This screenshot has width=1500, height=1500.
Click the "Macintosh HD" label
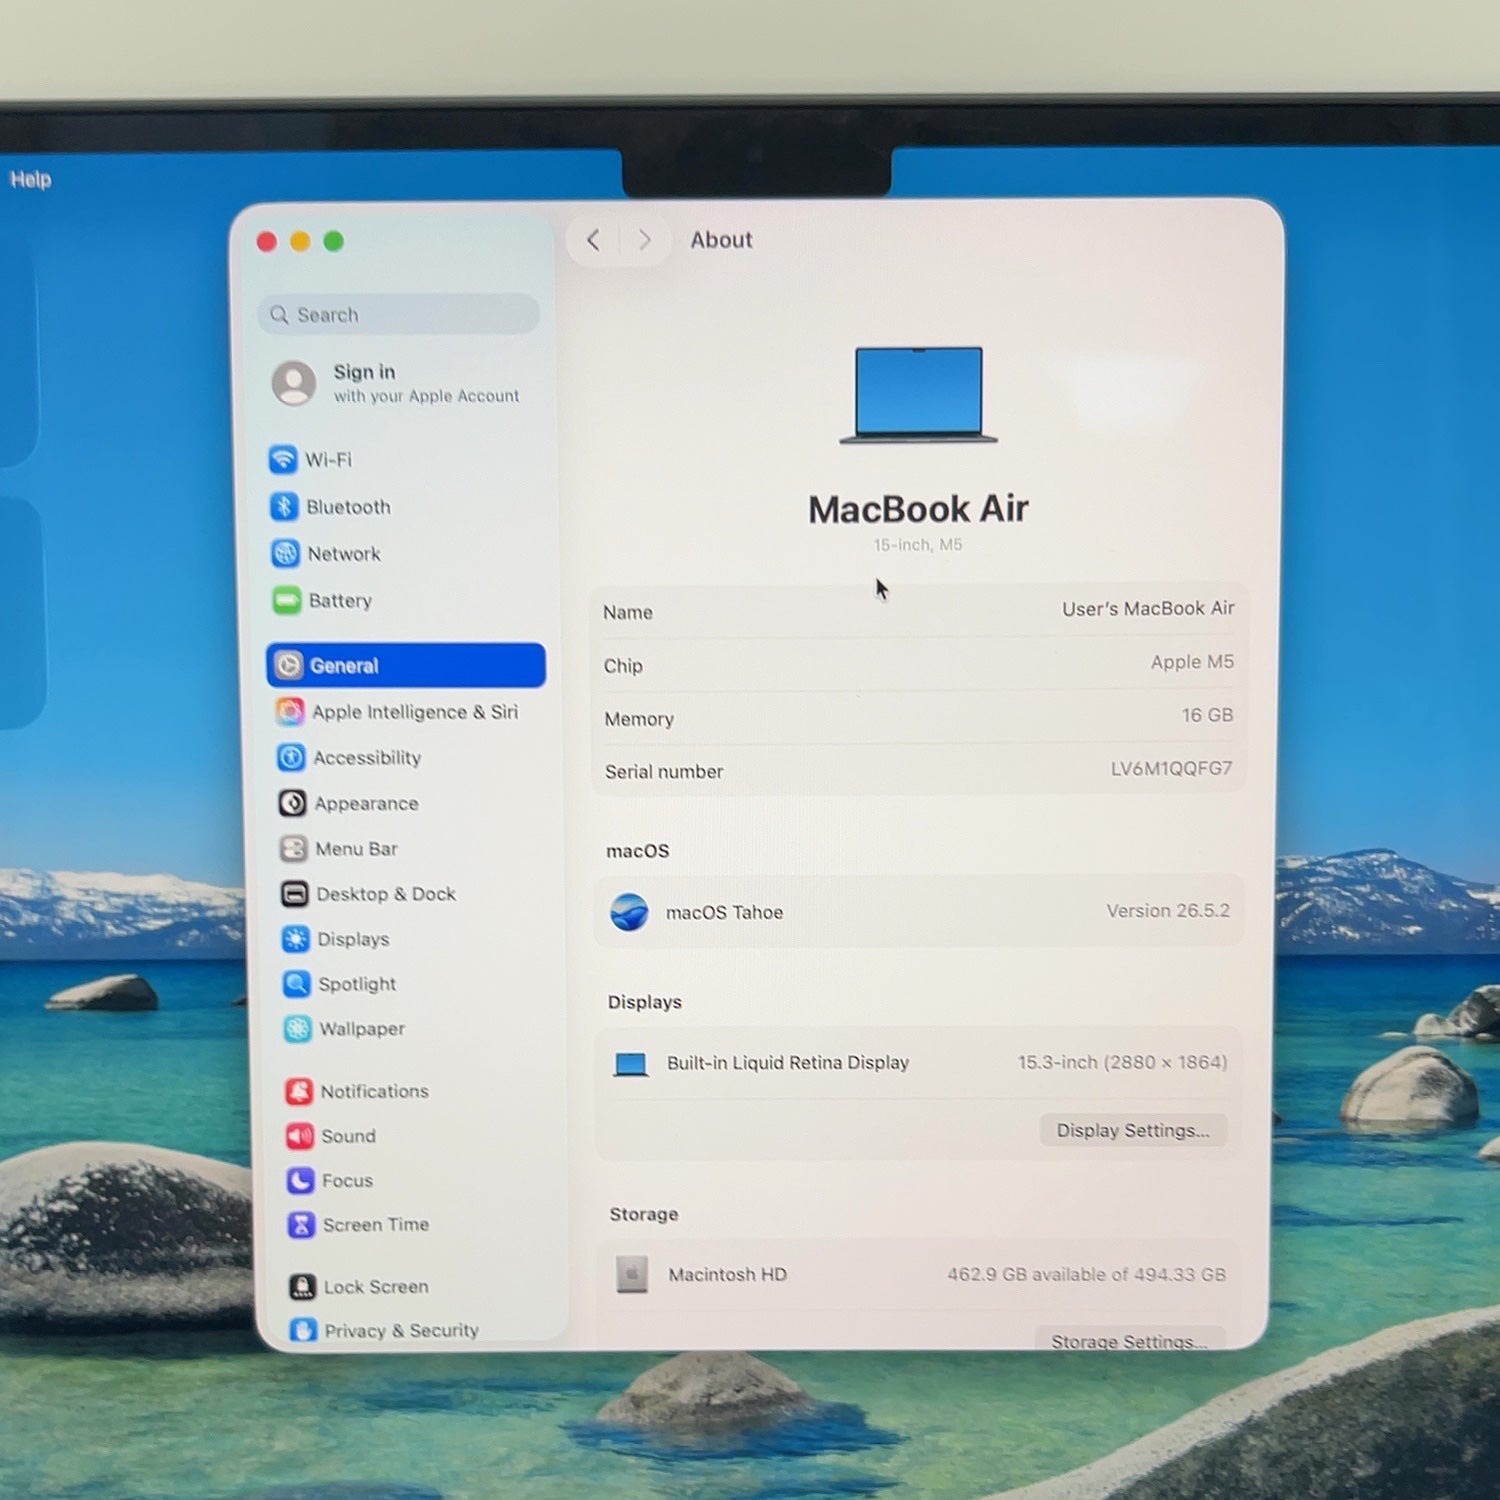coord(727,1274)
